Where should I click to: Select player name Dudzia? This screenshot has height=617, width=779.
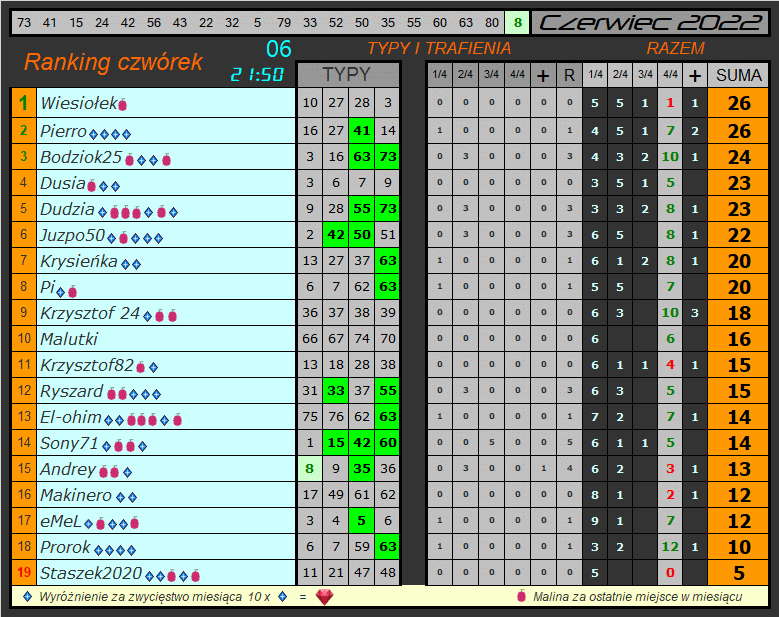point(68,209)
